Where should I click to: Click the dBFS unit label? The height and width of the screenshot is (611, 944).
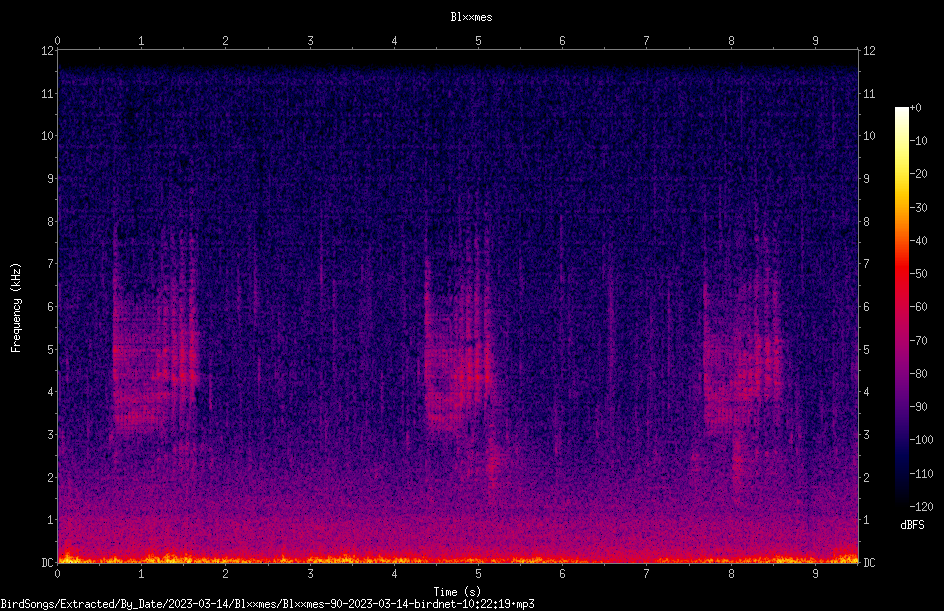[x=912, y=525]
